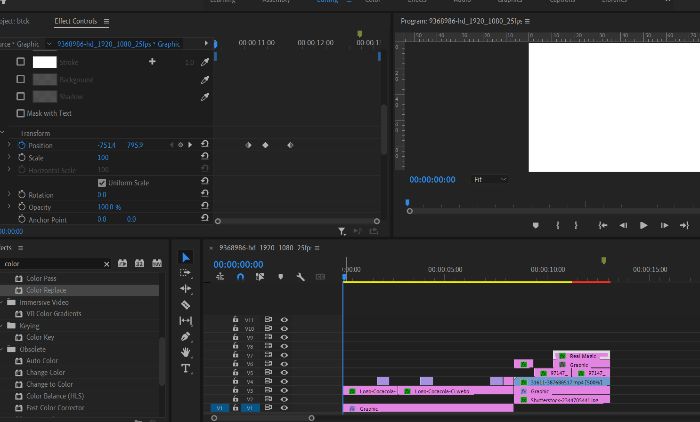This screenshot has width=700, height=422.
Task: Open the Background color swatch
Action: pyautogui.click(x=45, y=79)
